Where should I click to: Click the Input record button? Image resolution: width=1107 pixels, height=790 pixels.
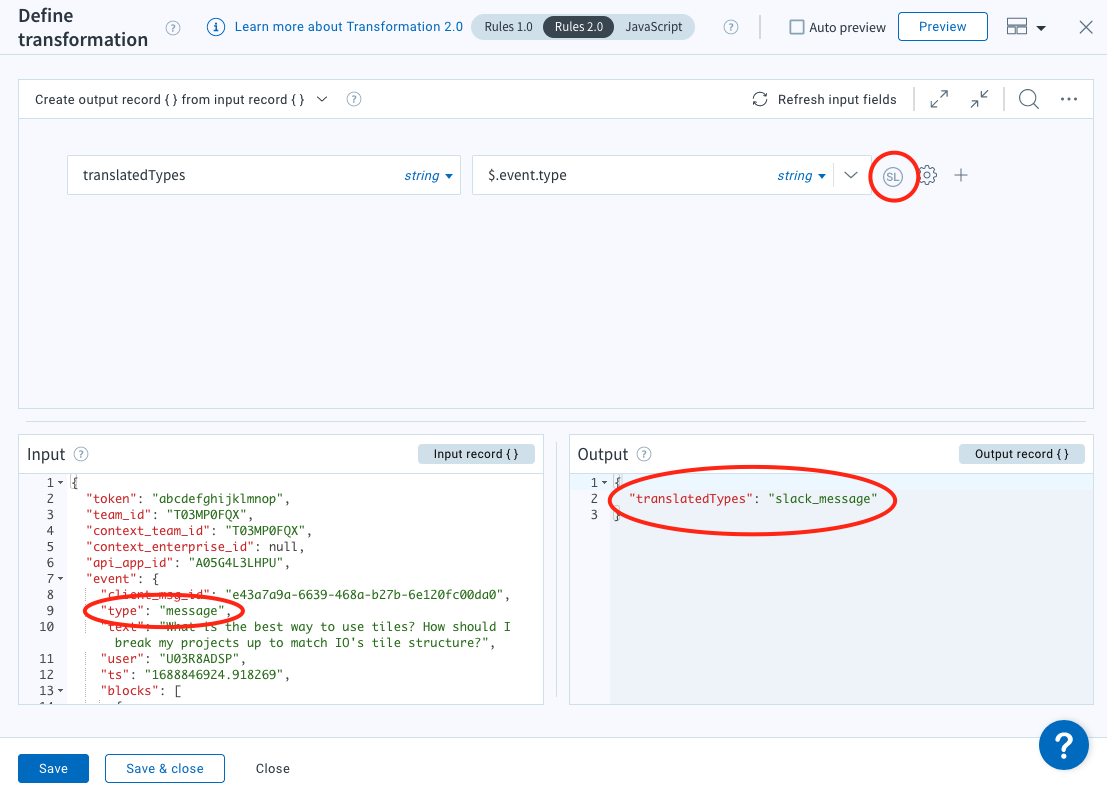point(476,454)
